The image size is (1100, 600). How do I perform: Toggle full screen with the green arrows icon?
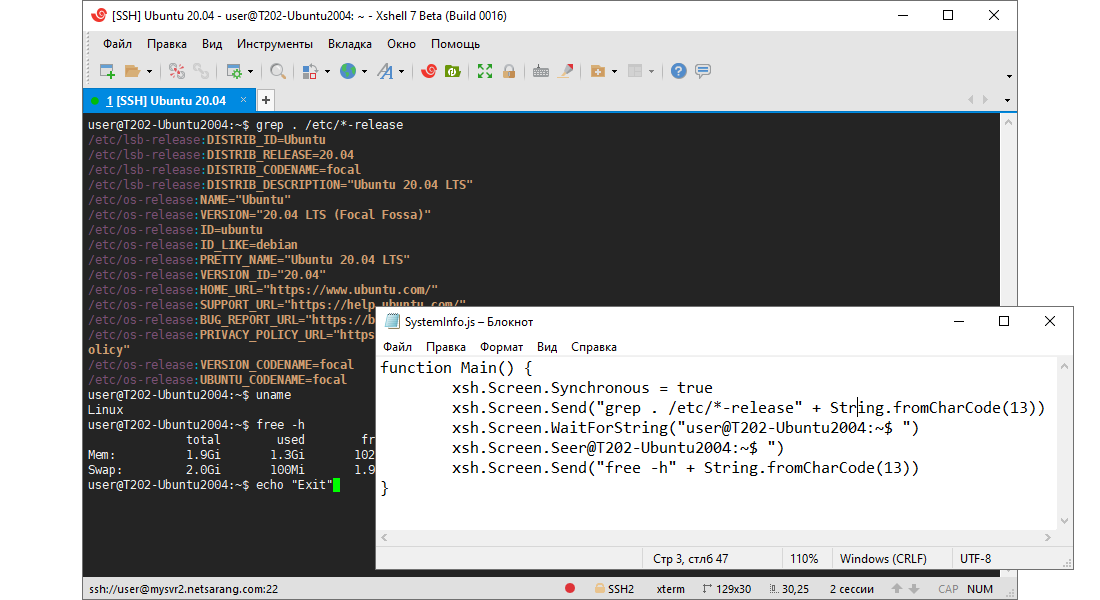(x=485, y=71)
